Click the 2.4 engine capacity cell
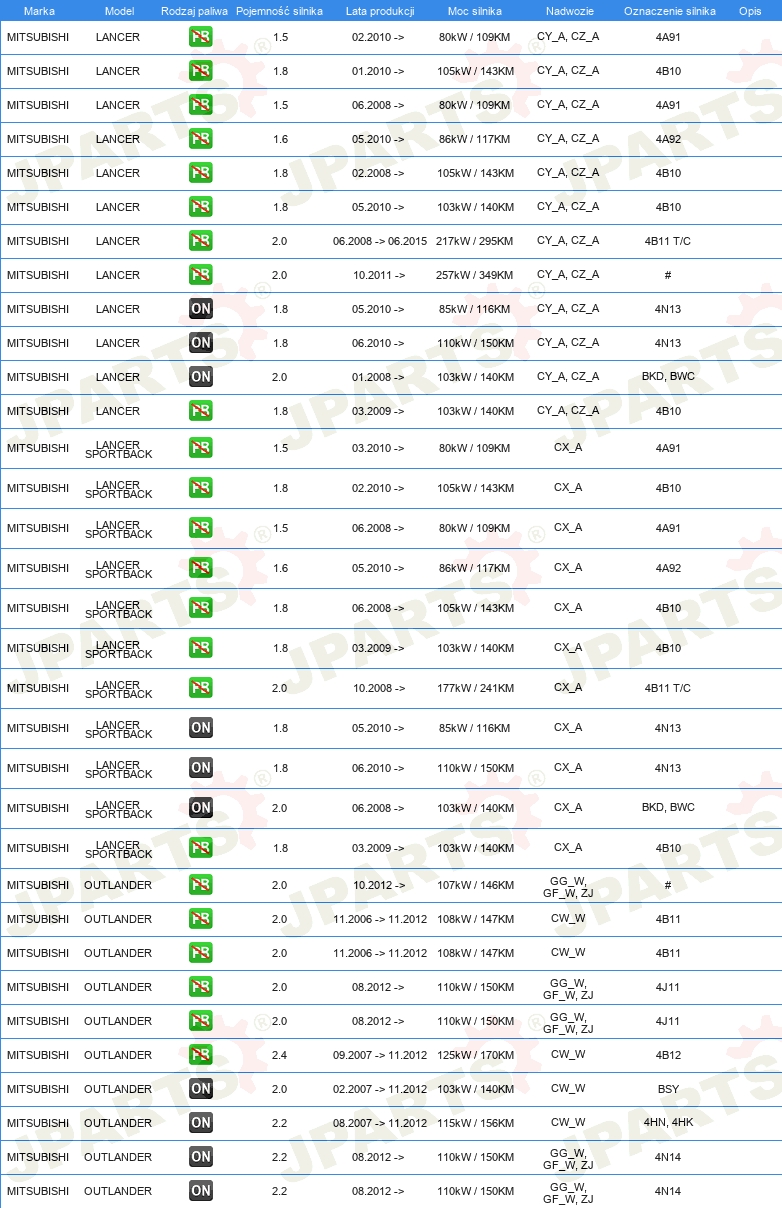The image size is (782, 1208). [280, 1055]
